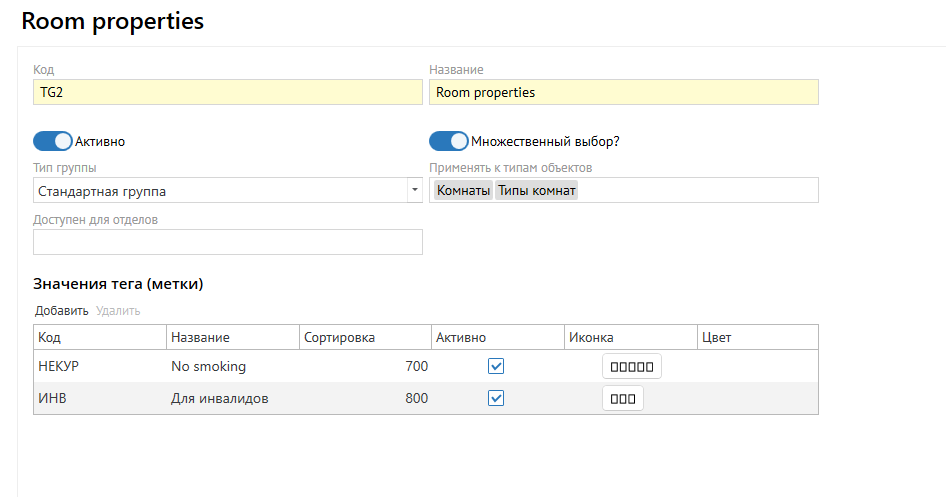Click the Добавить link to add tag

point(61,311)
